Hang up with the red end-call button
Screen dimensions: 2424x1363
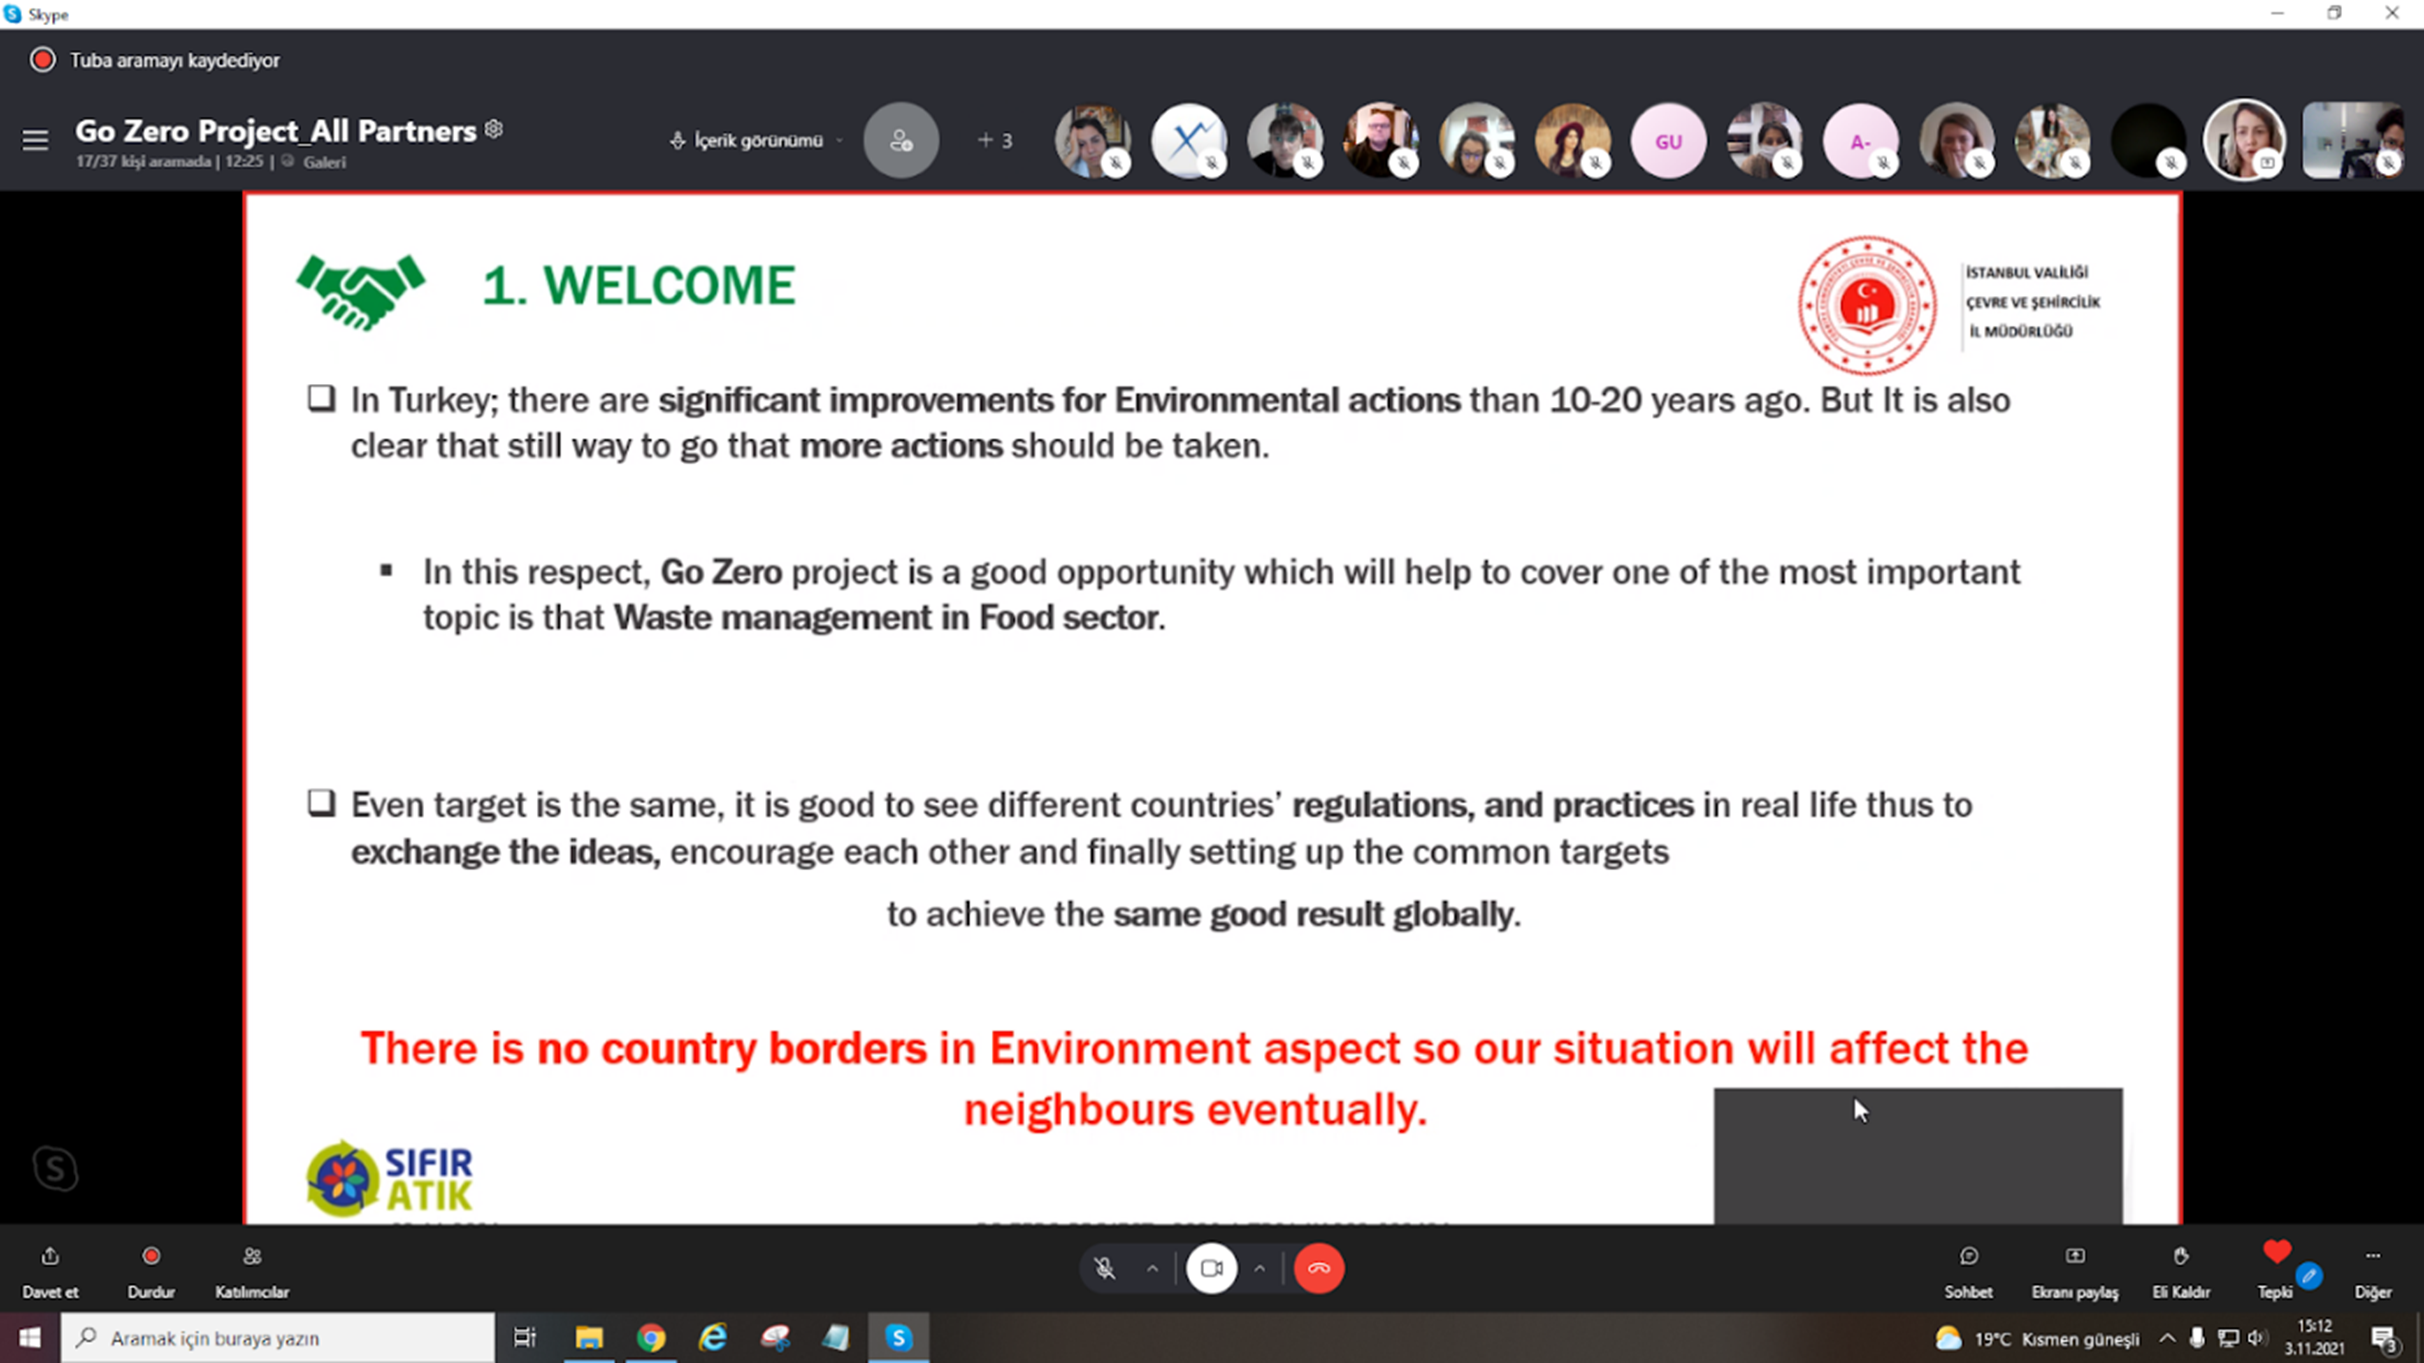coord(1318,1269)
